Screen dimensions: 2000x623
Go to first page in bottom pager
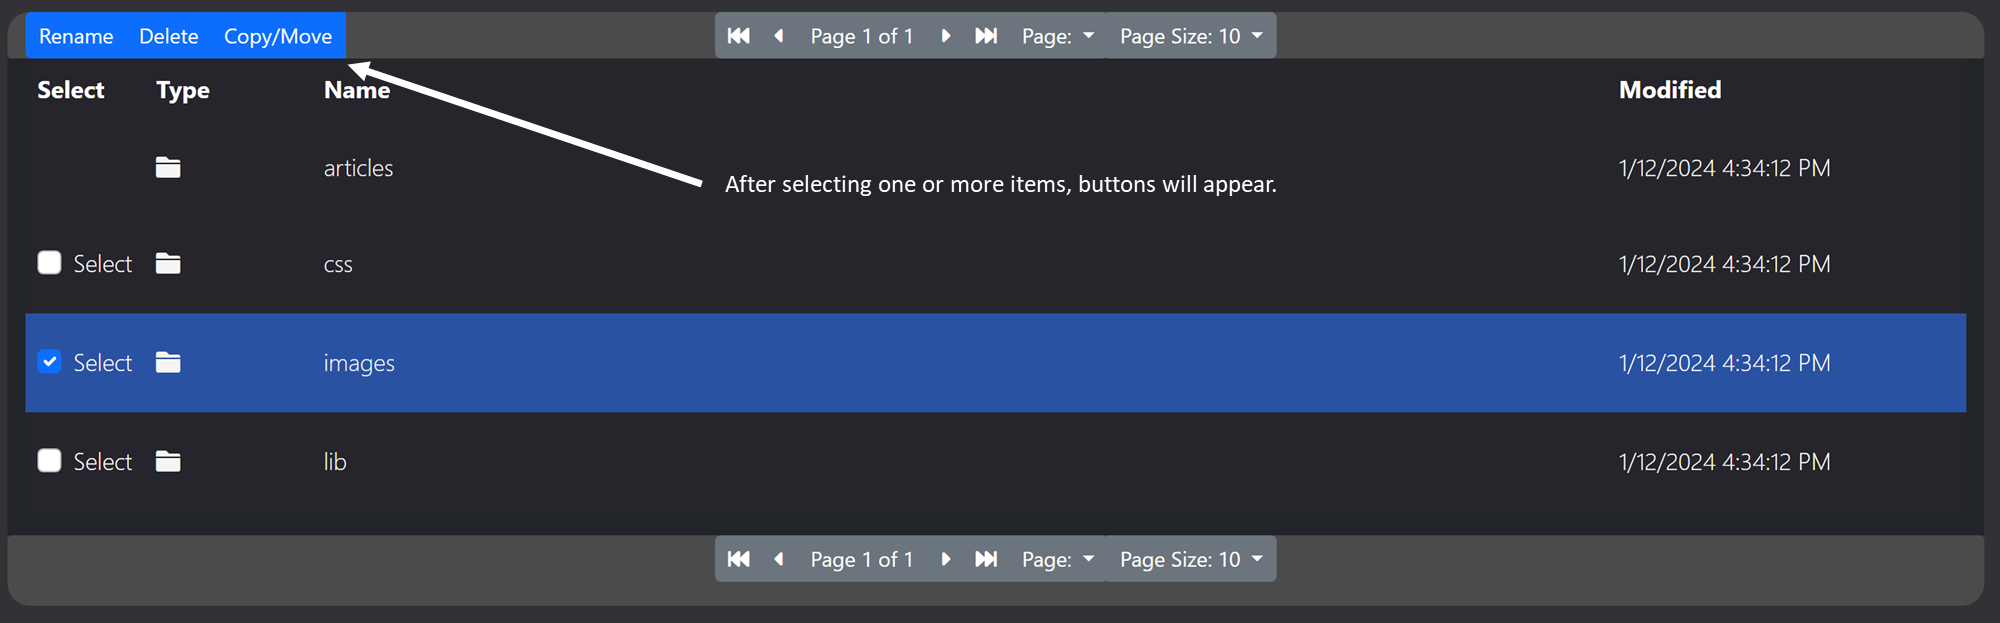[x=739, y=559]
